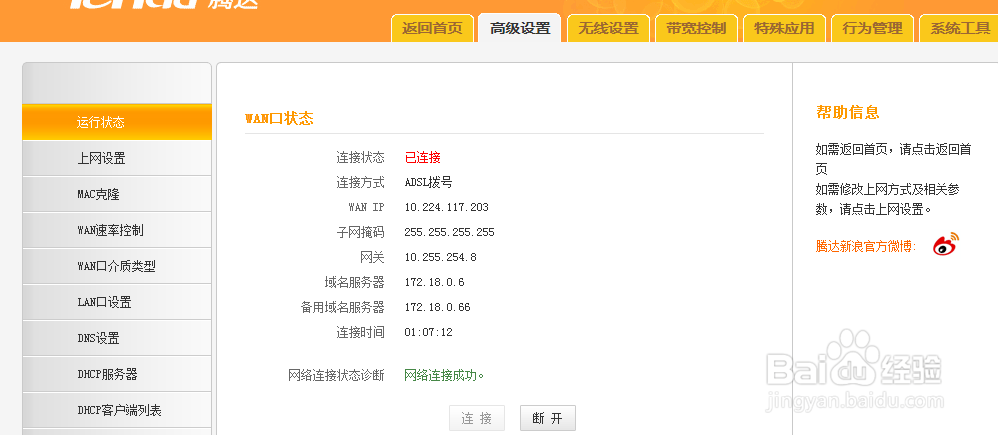Click the greyed 连接 button

tap(477, 418)
